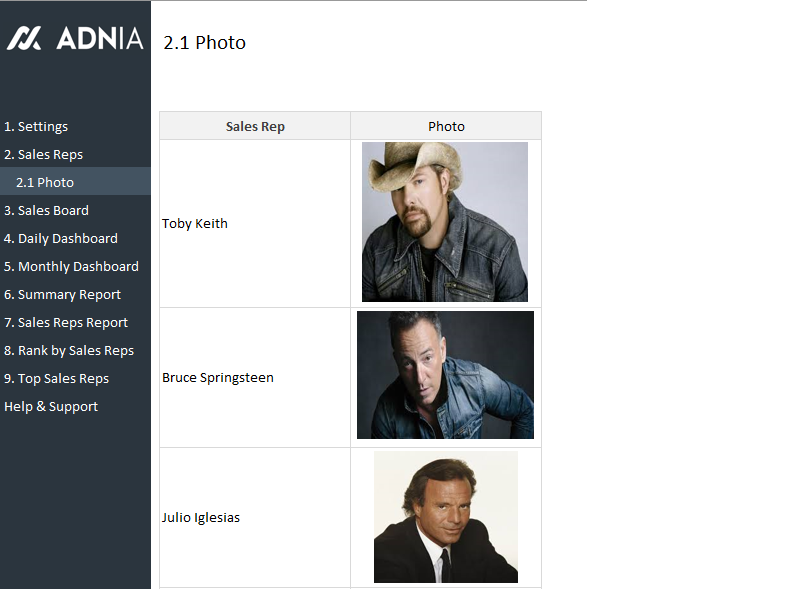This screenshot has width=785, height=589.
Task: Navigate to 4. Daily Dashboard
Action: click(x=61, y=239)
